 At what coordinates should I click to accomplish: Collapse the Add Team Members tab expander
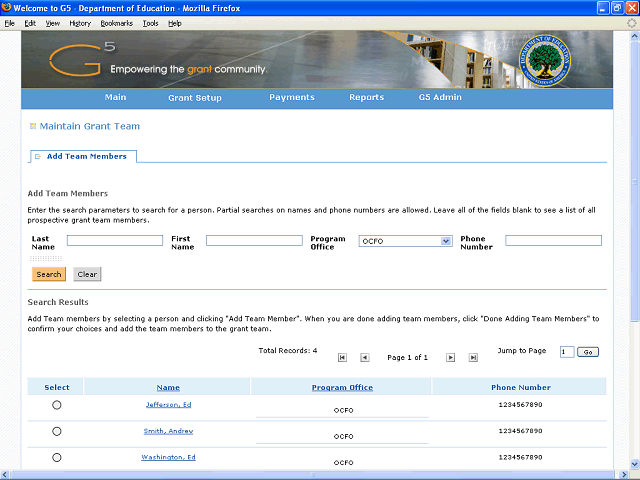click(37, 157)
